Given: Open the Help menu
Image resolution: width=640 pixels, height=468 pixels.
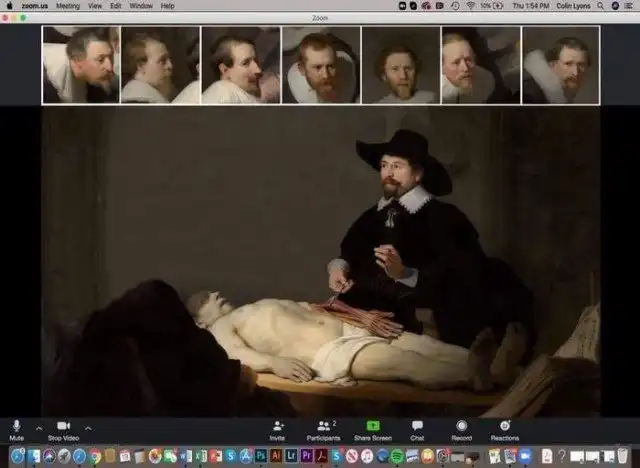Looking at the screenshot, I should [x=167, y=5].
